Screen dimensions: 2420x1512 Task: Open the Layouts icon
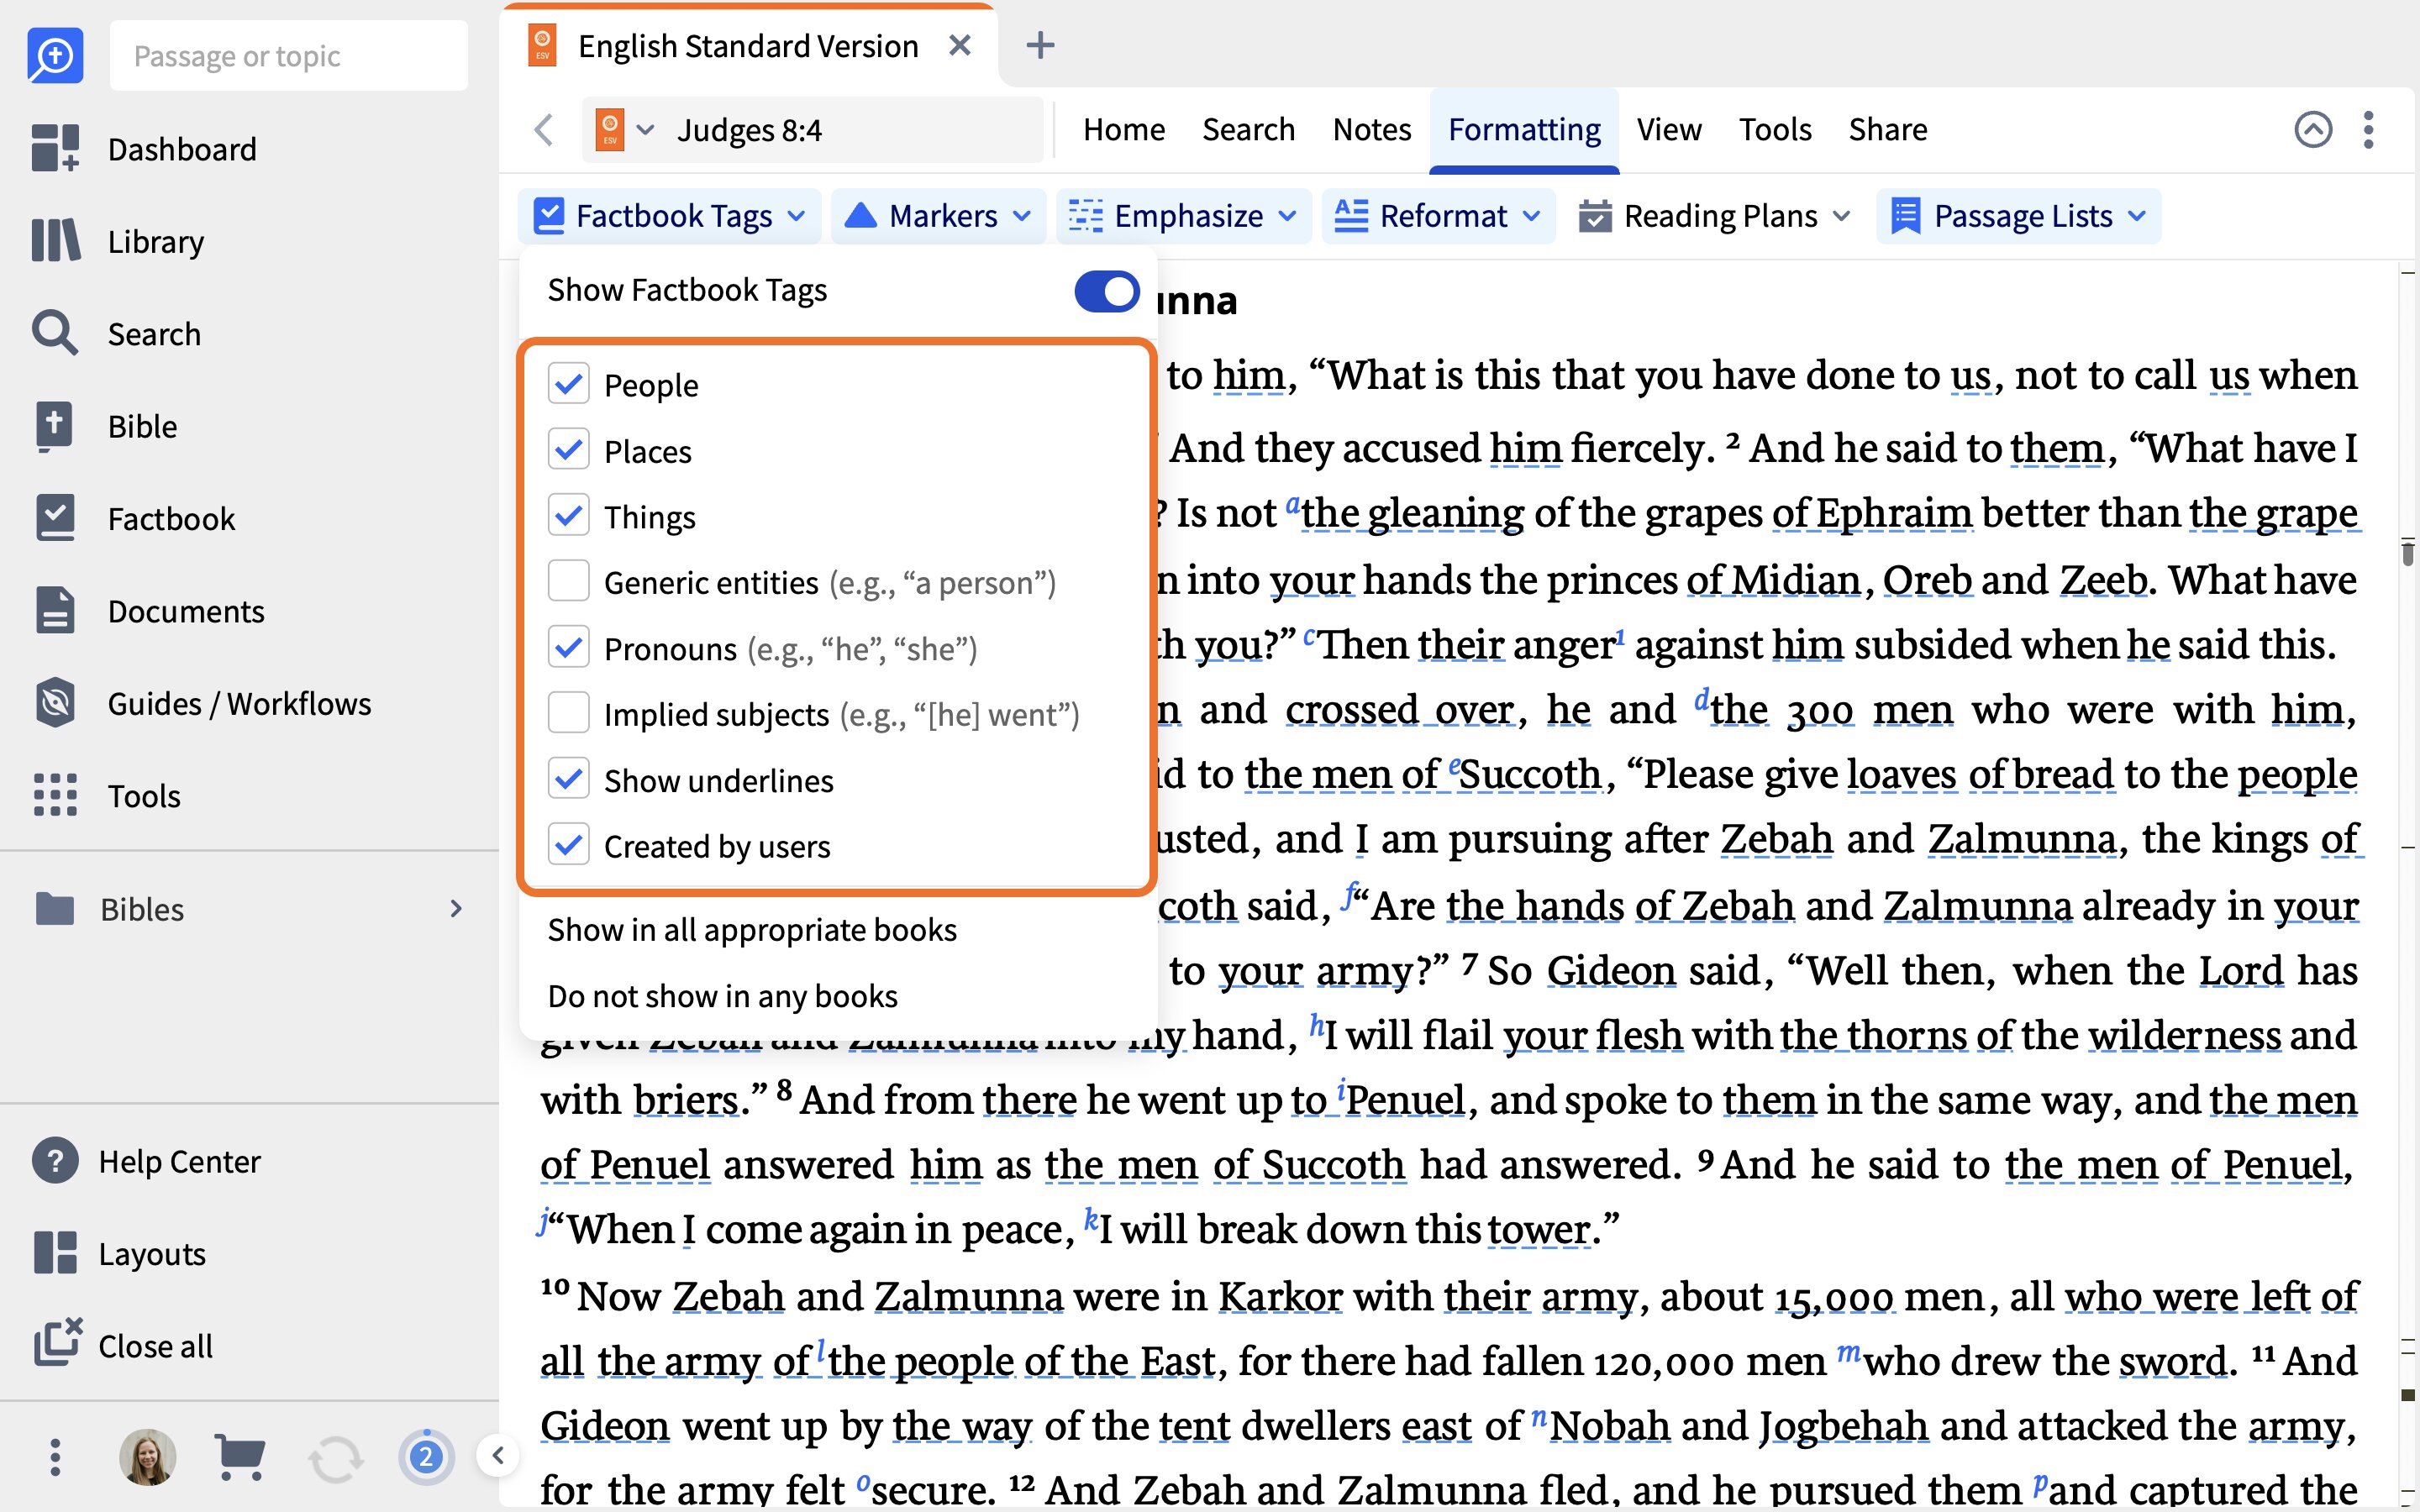(55, 1253)
